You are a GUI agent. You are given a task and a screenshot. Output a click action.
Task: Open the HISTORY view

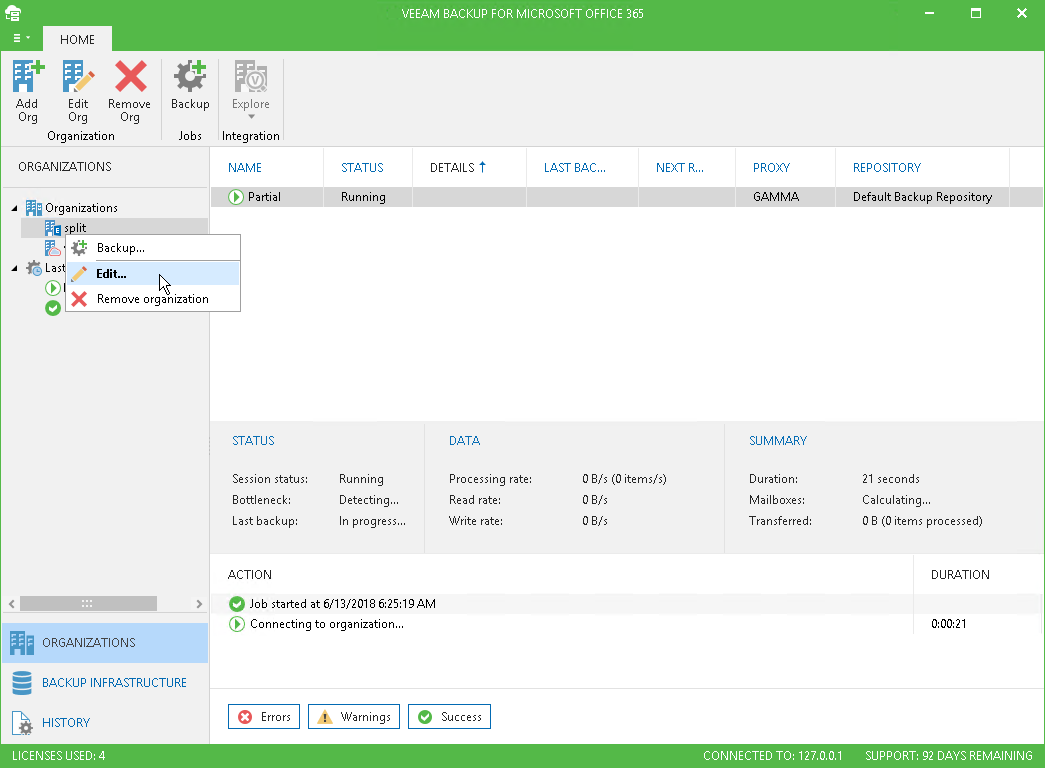point(105,723)
